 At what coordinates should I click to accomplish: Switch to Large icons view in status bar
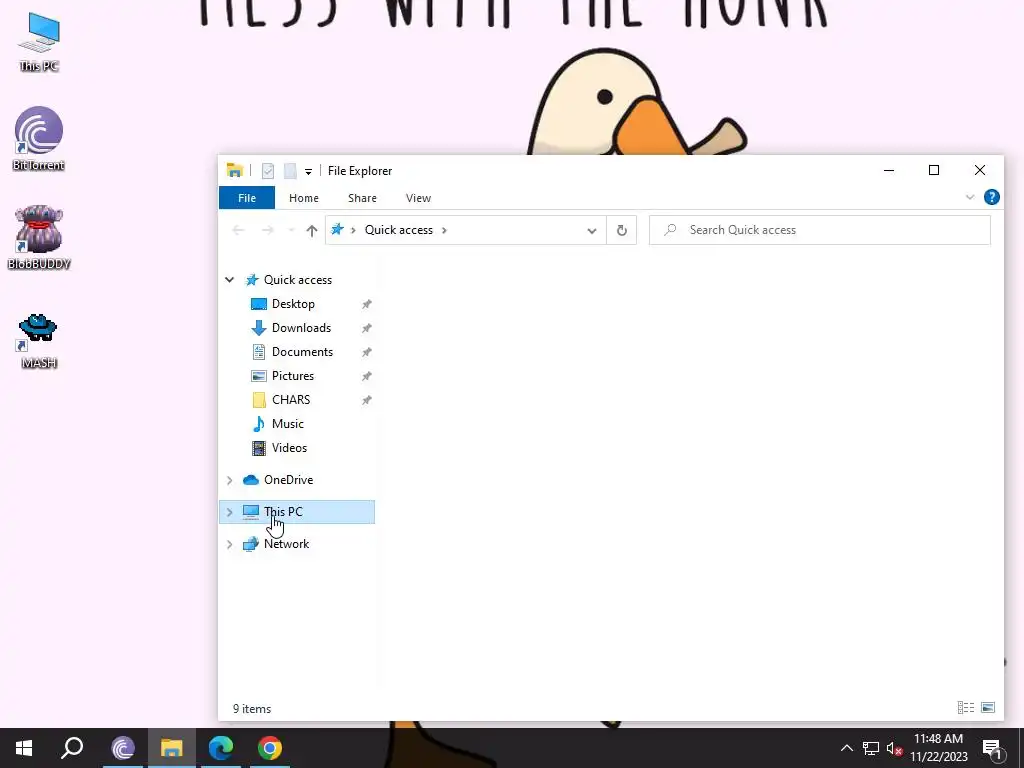(x=988, y=707)
